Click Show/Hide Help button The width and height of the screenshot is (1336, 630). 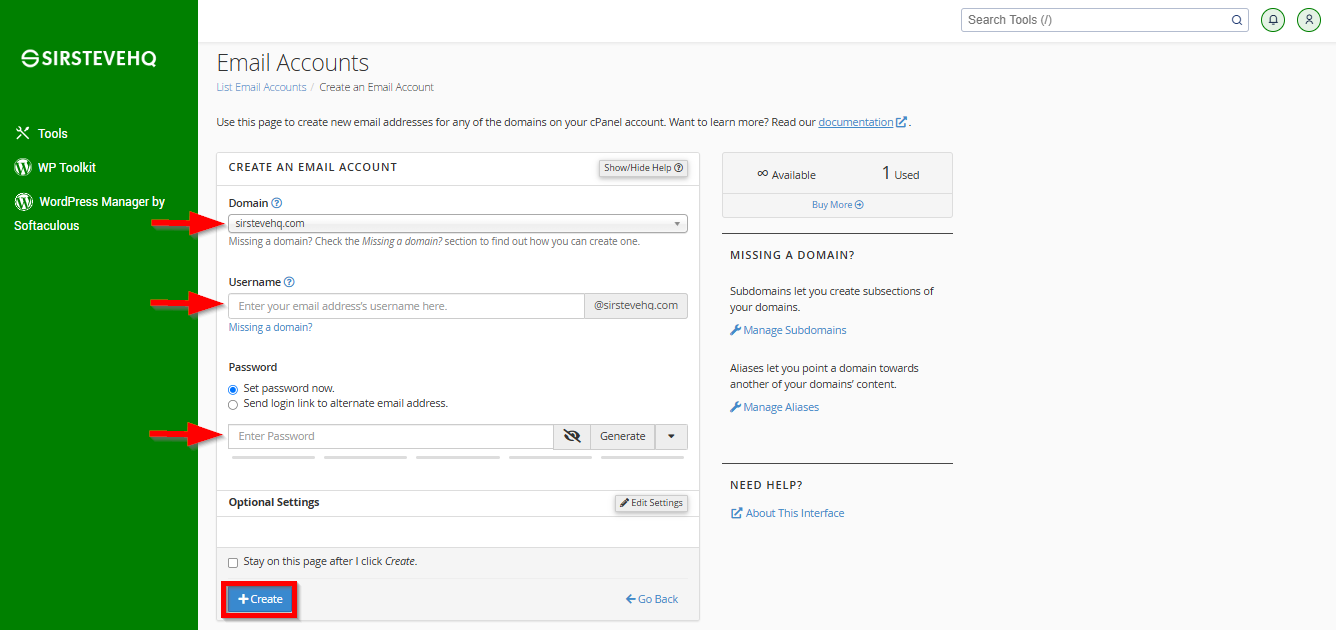tap(643, 168)
